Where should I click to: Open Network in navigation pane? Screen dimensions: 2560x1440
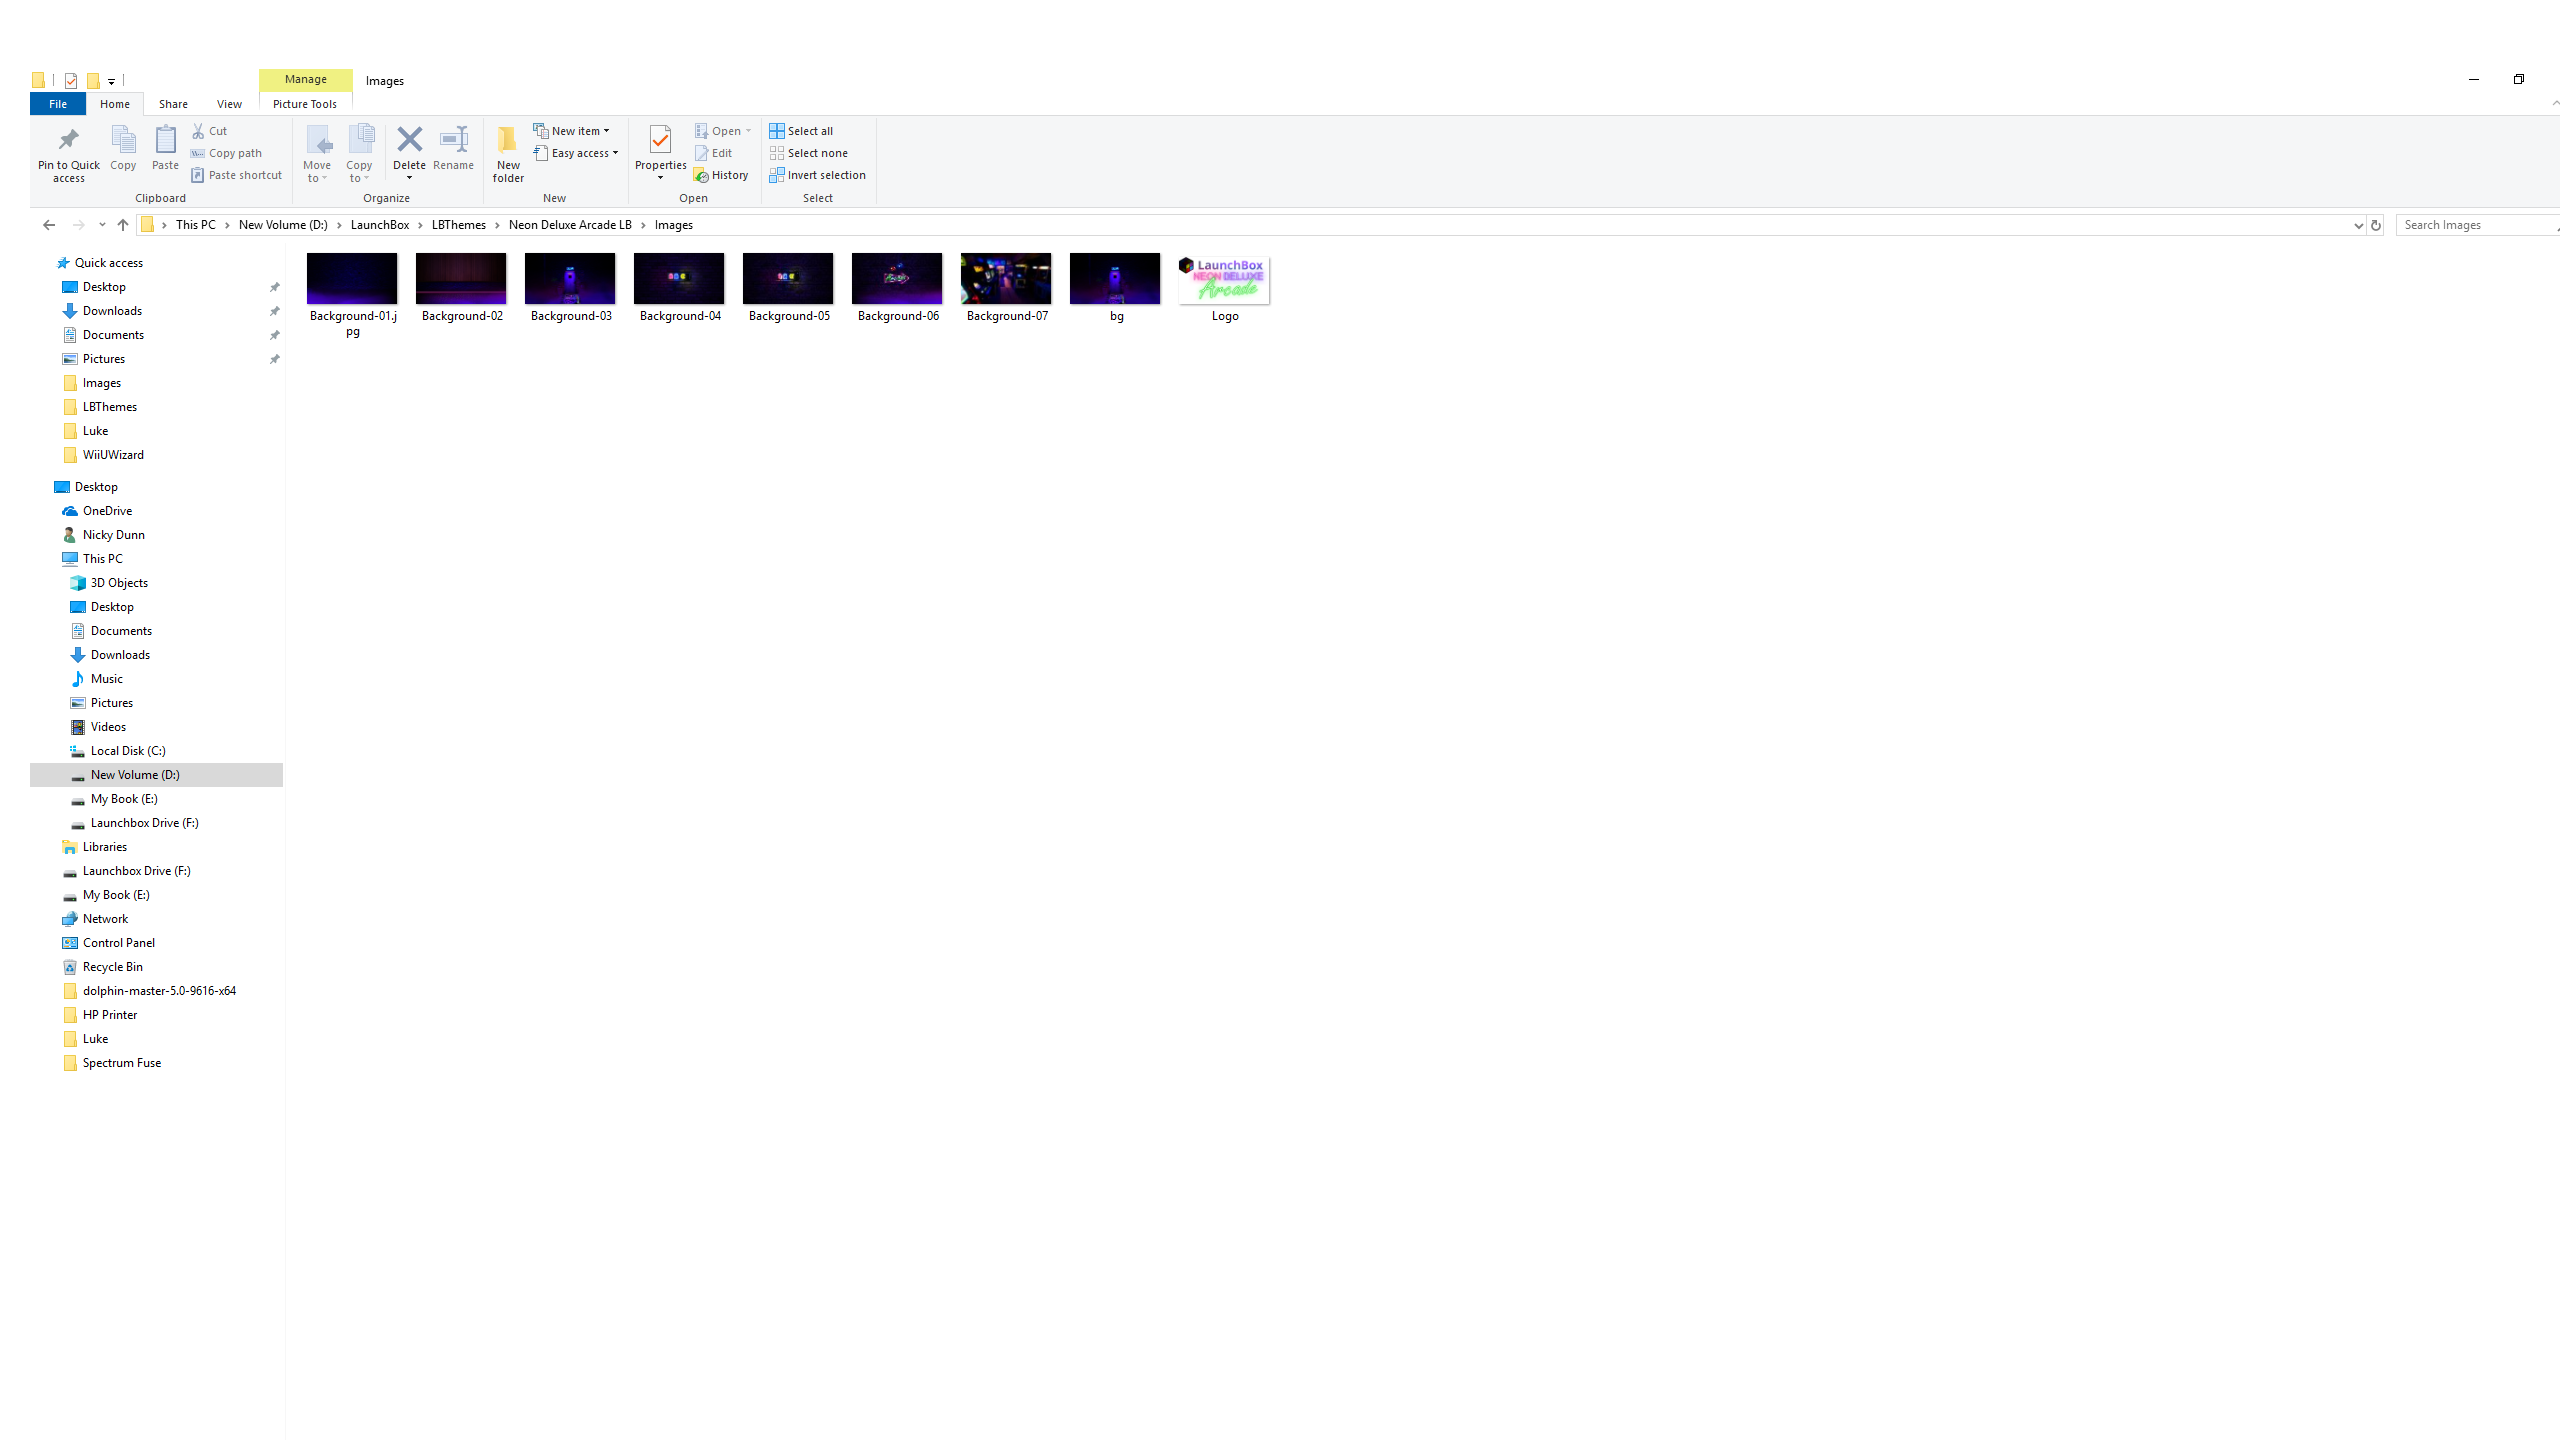(x=105, y=919)
